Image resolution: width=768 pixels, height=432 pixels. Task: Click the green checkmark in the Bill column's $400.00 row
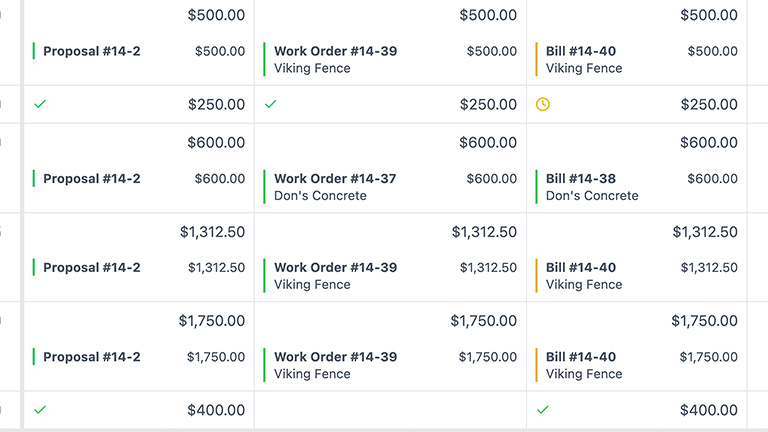click(543, 410)
